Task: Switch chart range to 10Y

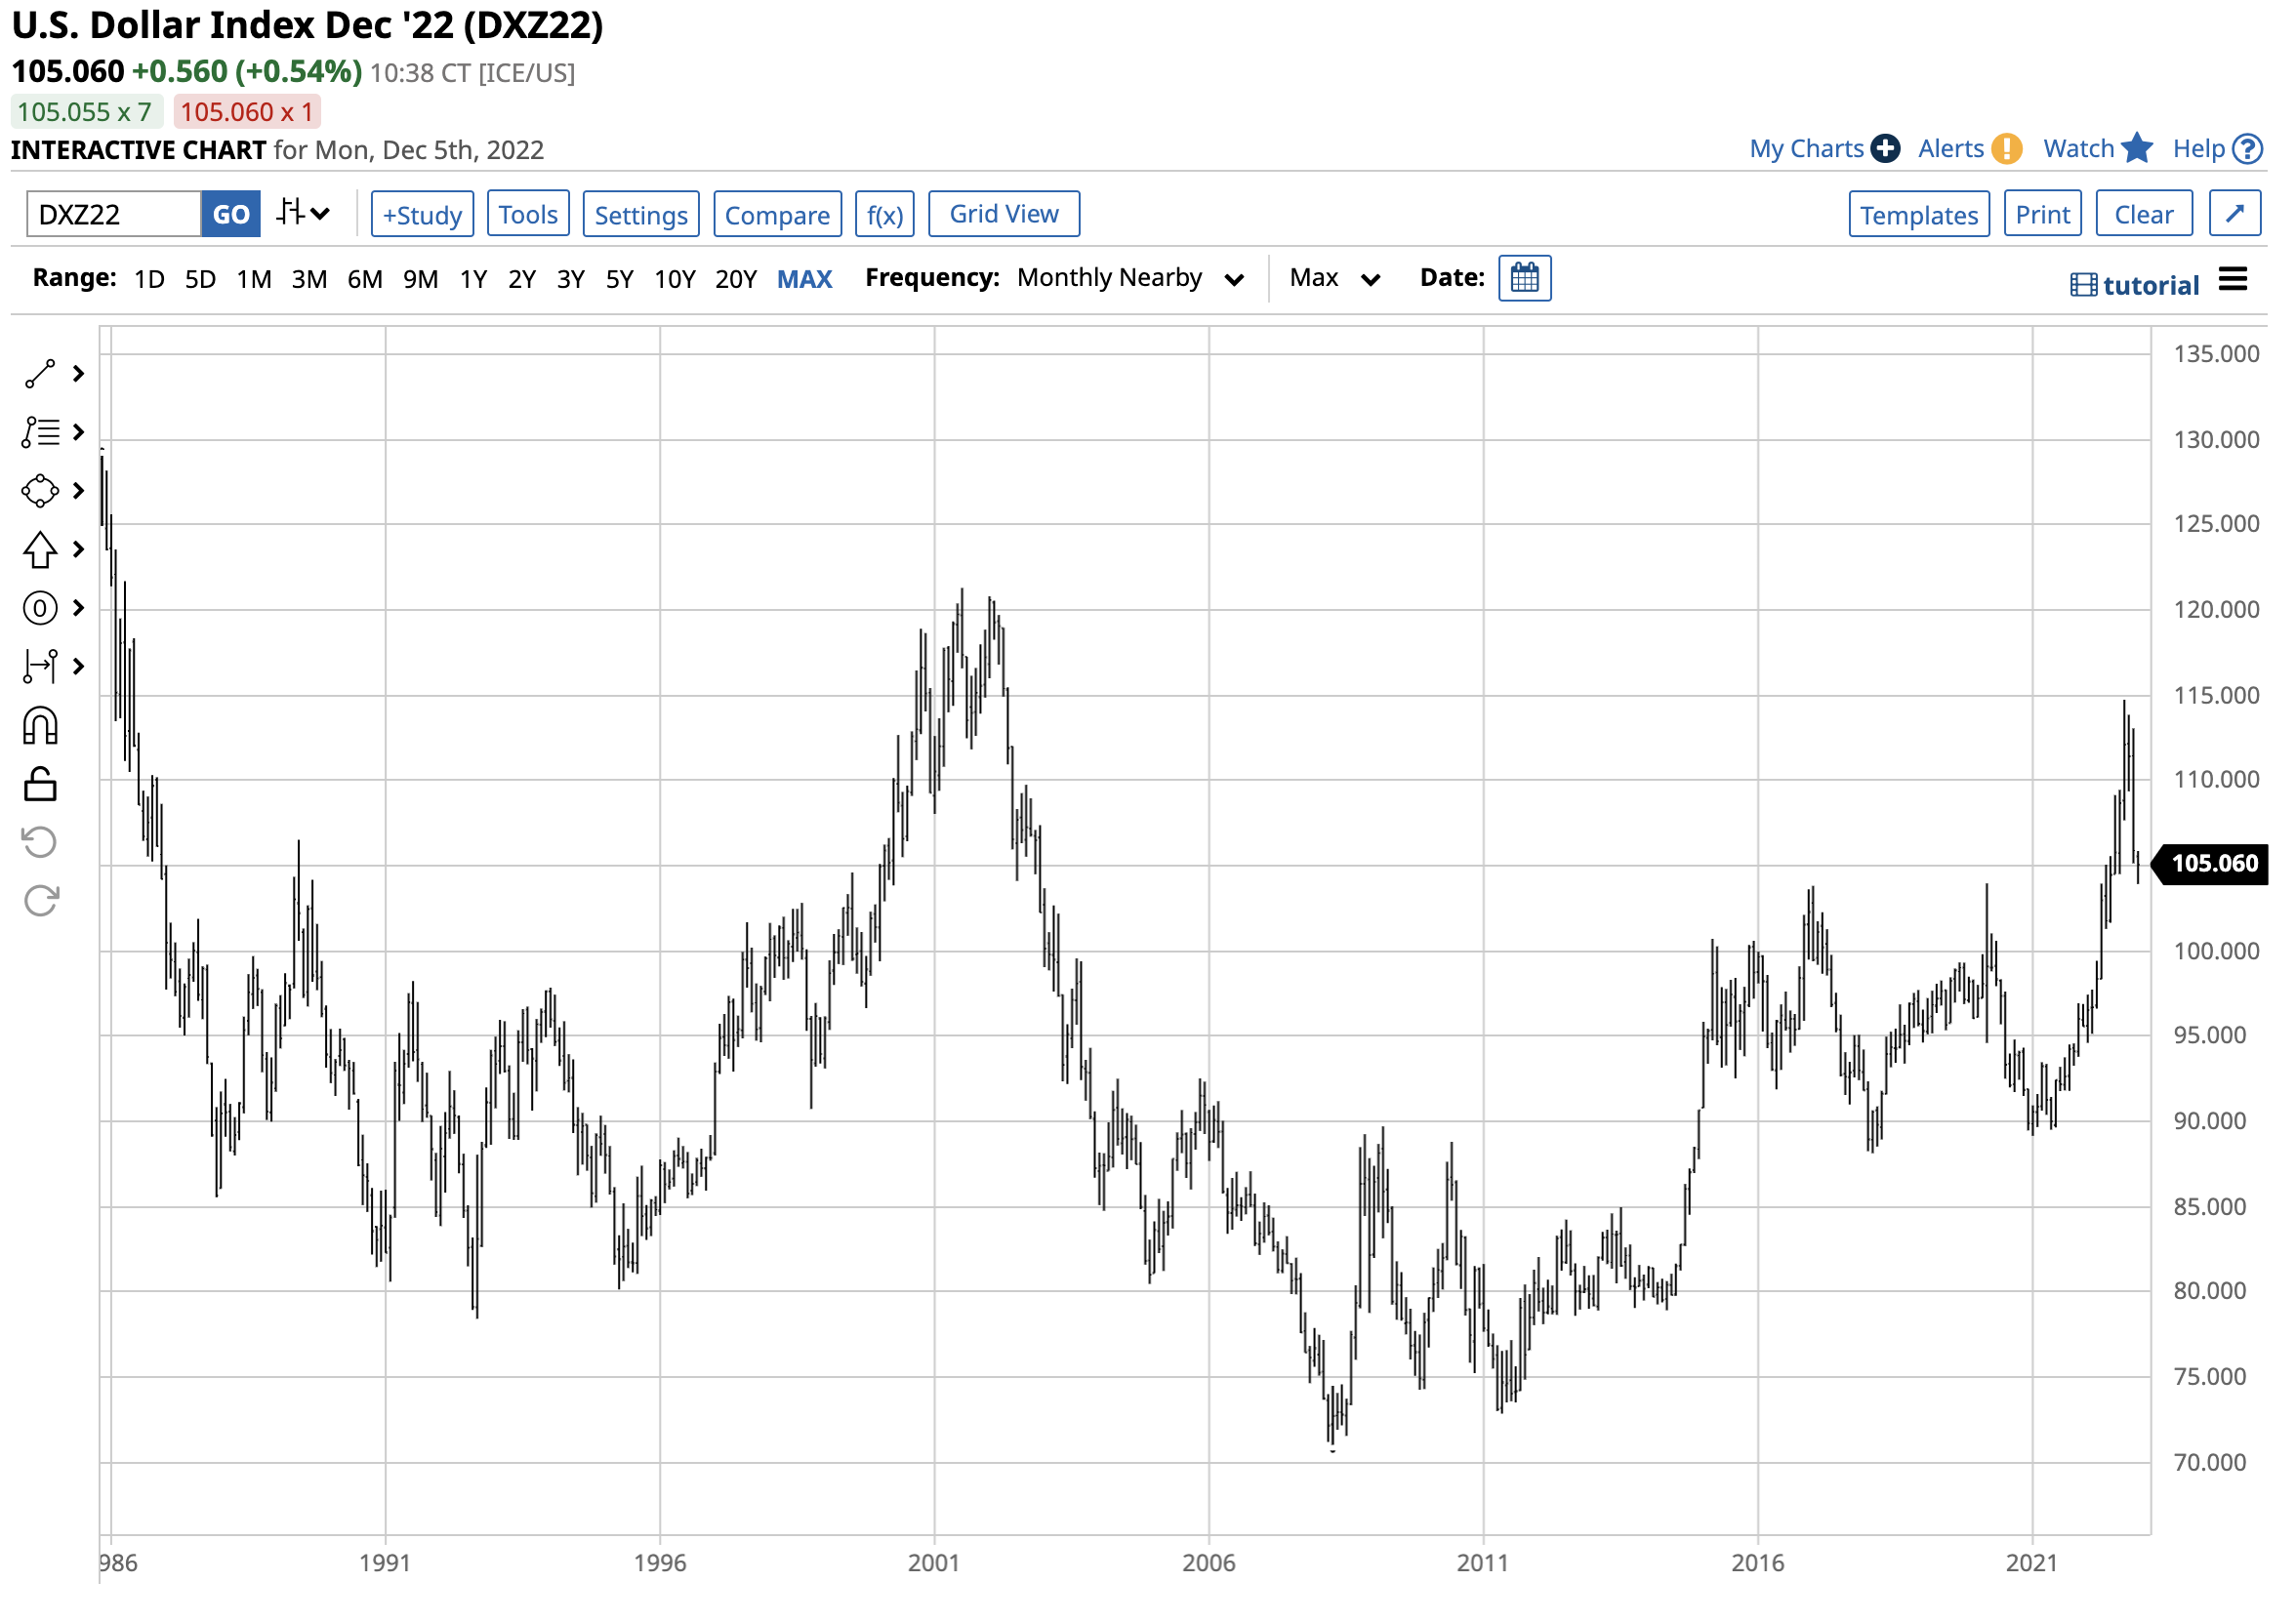Action: click(x=676, y=279)
